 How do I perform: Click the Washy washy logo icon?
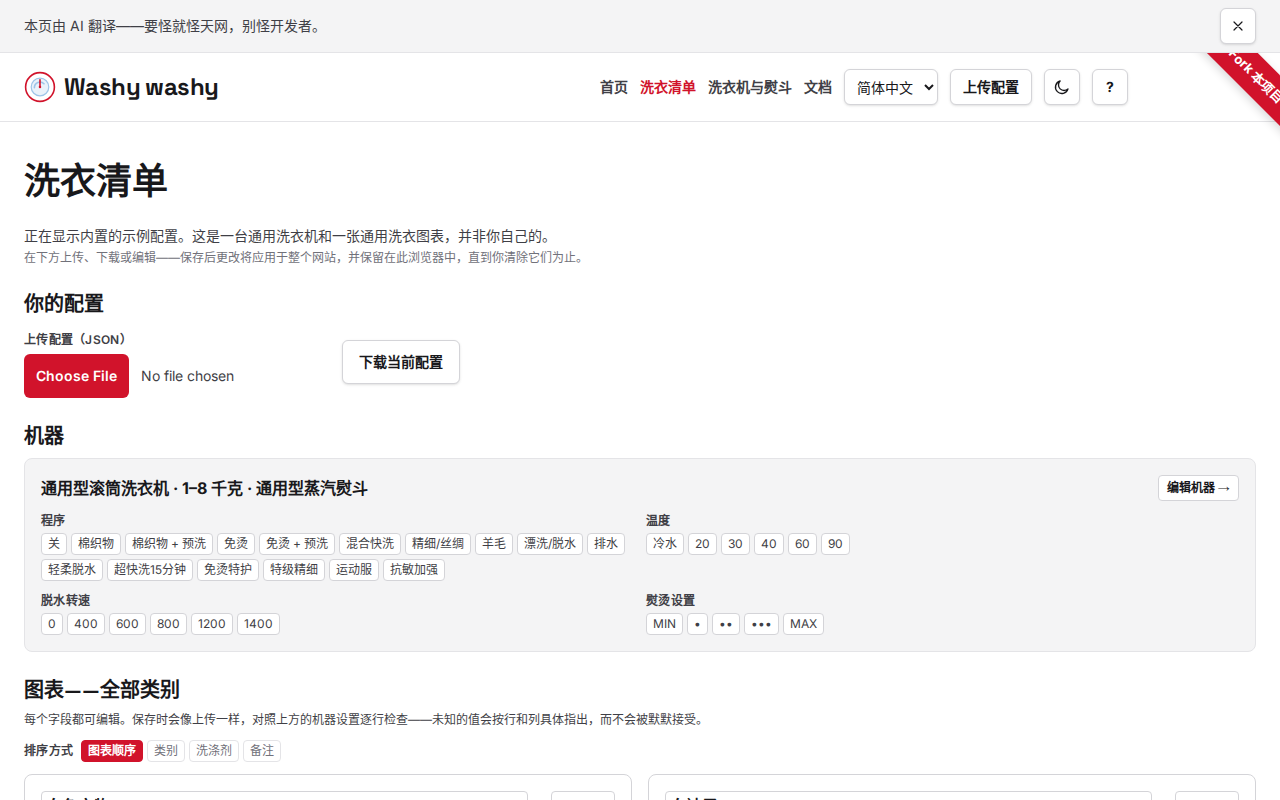[40, 87]
